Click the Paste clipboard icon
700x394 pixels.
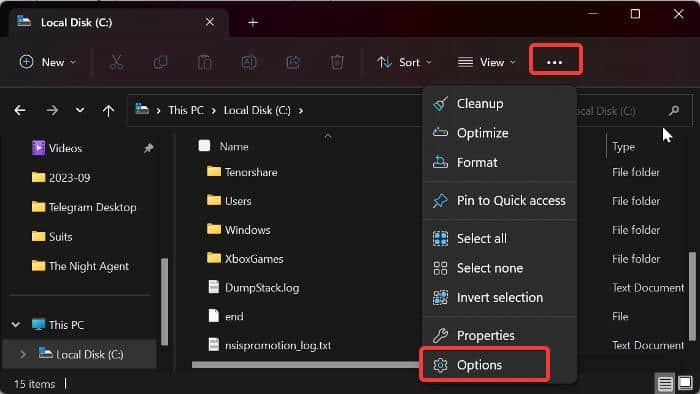(x=204, y=62)
